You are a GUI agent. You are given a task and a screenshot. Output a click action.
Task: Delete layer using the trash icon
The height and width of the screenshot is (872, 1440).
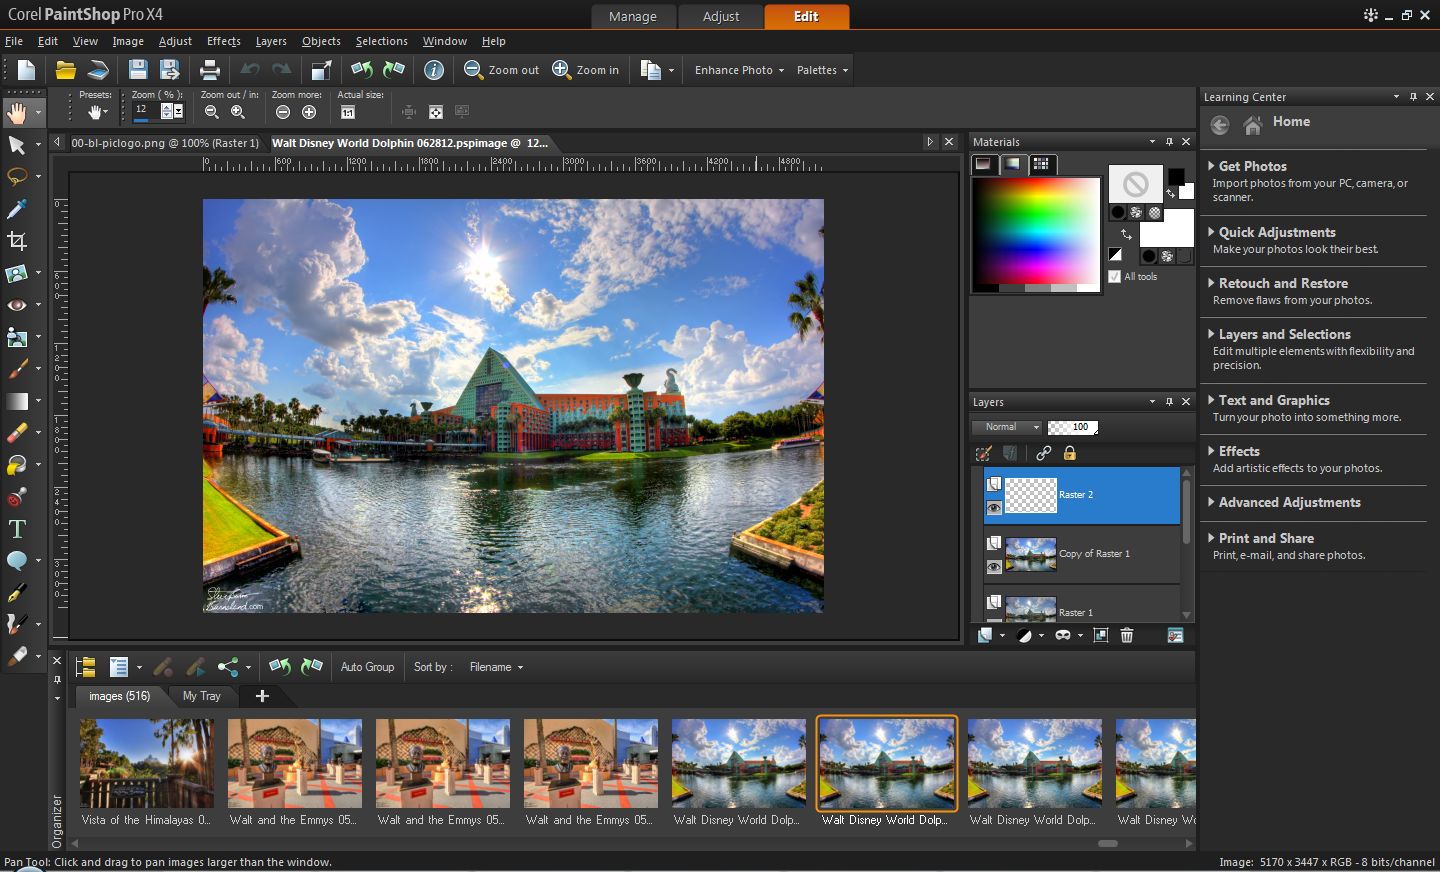pos(1127,635)
